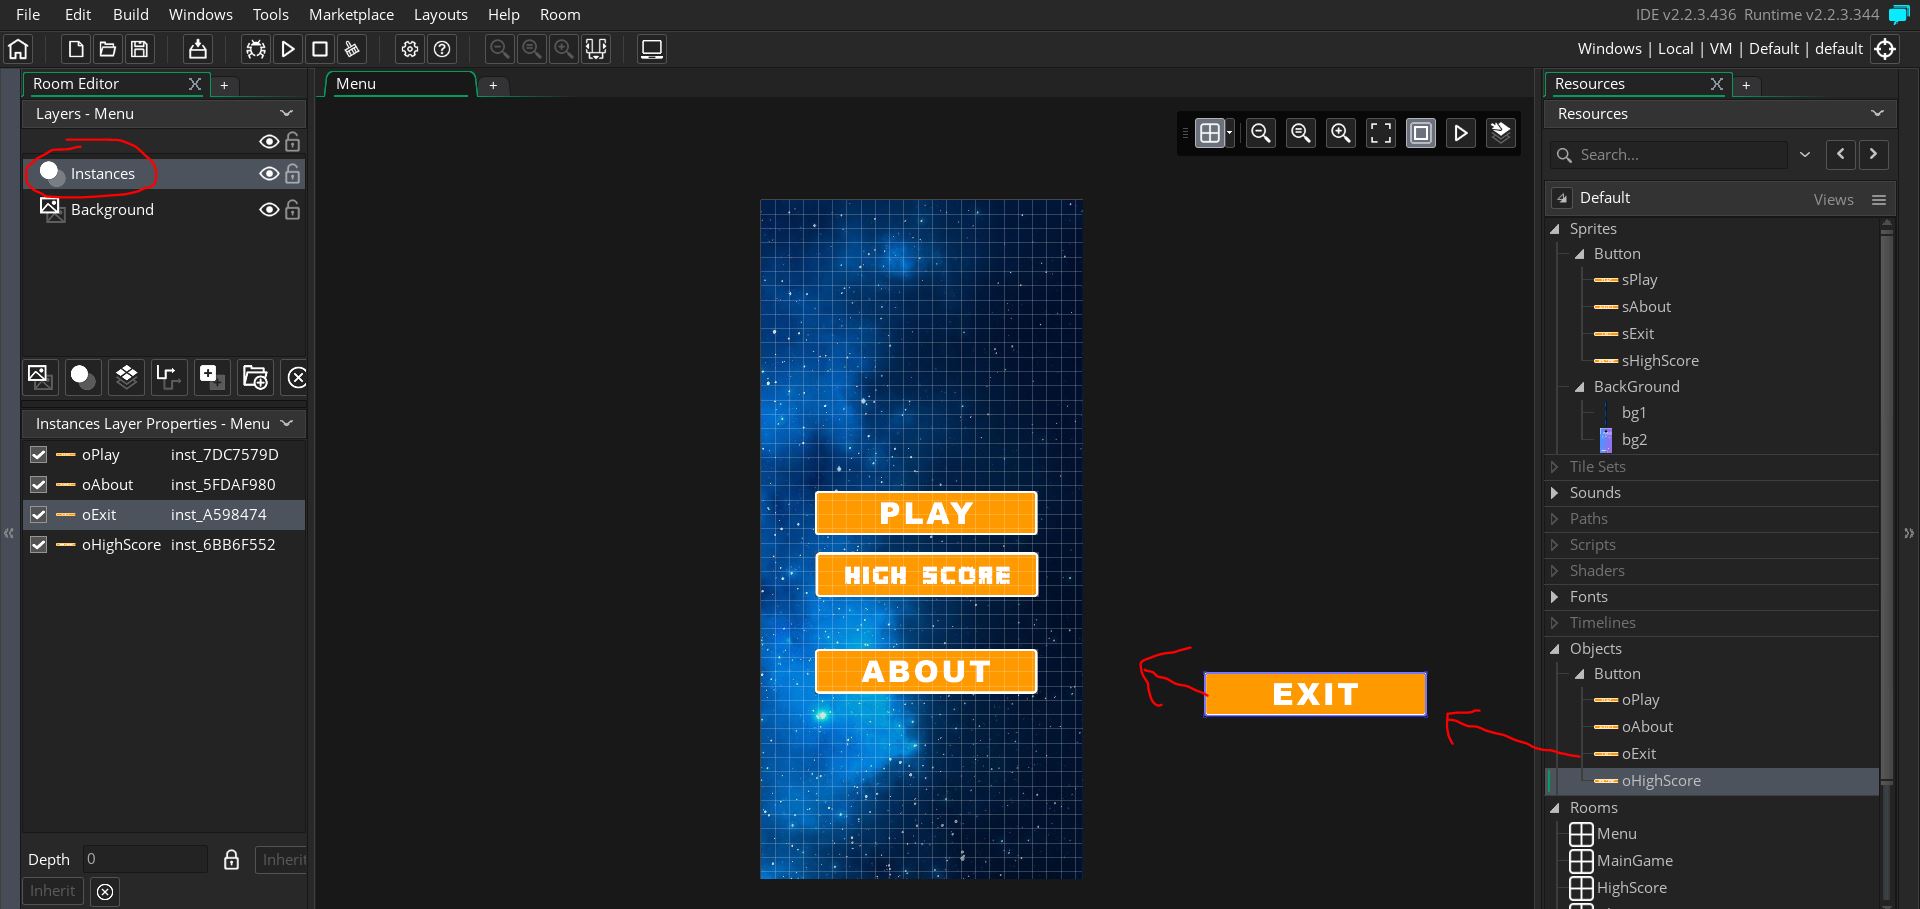Screen dimensions: 1920x909
Task: Run the game with the Debug icon
Action: (255, 49)
